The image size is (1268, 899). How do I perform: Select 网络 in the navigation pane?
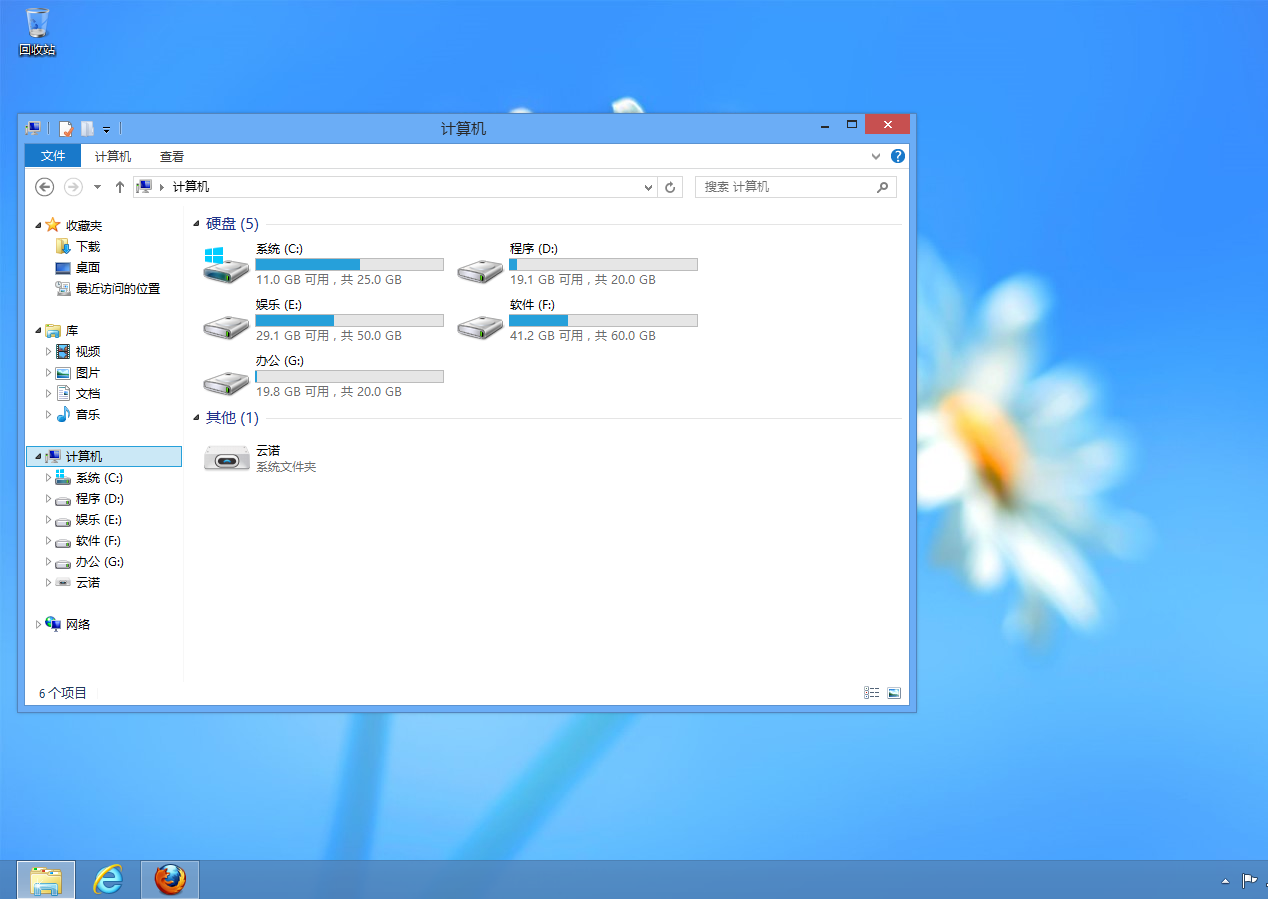tap(78, 625)
